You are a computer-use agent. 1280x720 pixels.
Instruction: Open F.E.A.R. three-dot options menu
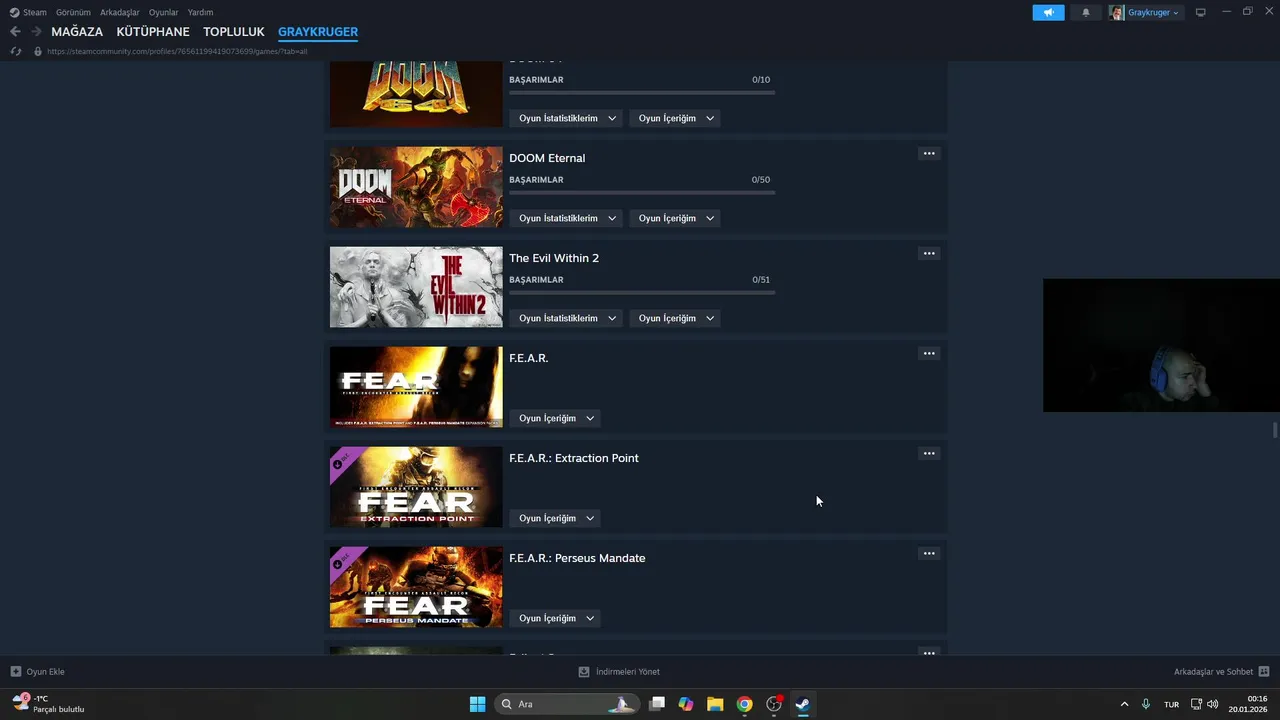coord(929,353)
